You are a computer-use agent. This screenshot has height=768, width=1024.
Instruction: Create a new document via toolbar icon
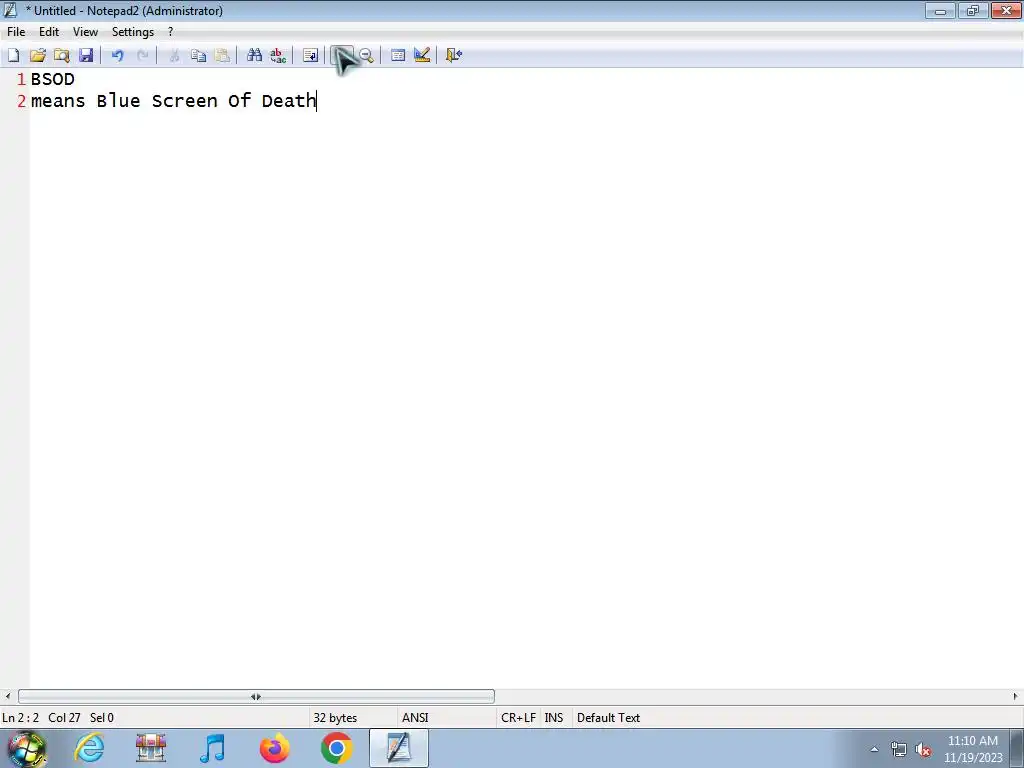[14, 56]
